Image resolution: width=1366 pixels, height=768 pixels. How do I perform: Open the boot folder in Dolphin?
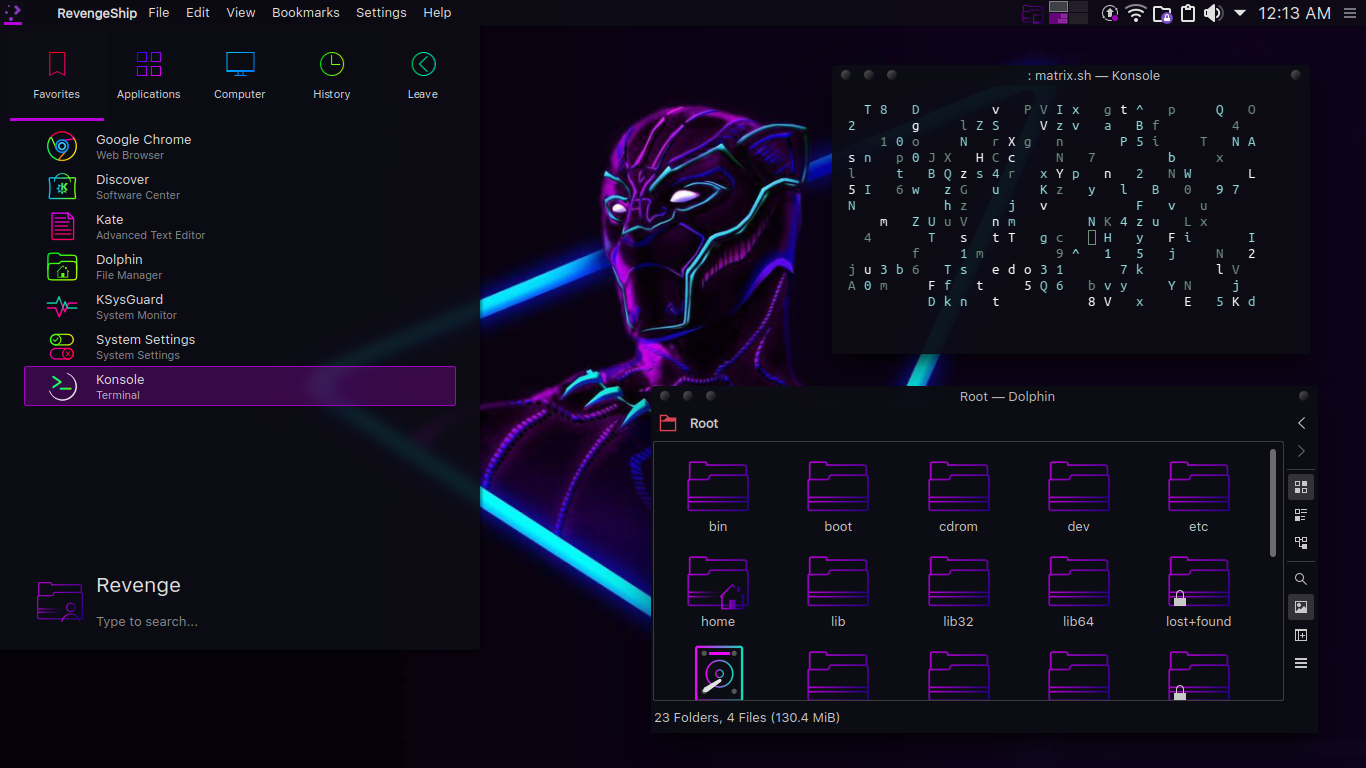pyautogui.click(x=838, y=497)
